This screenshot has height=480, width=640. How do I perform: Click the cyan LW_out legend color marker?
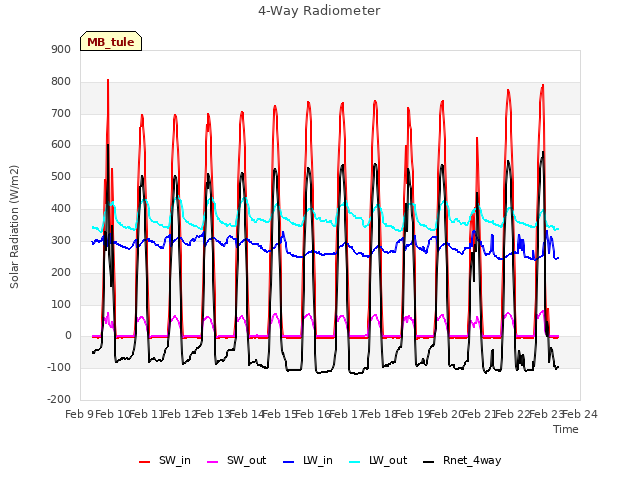pyautogui.click(x=355, y=462)
